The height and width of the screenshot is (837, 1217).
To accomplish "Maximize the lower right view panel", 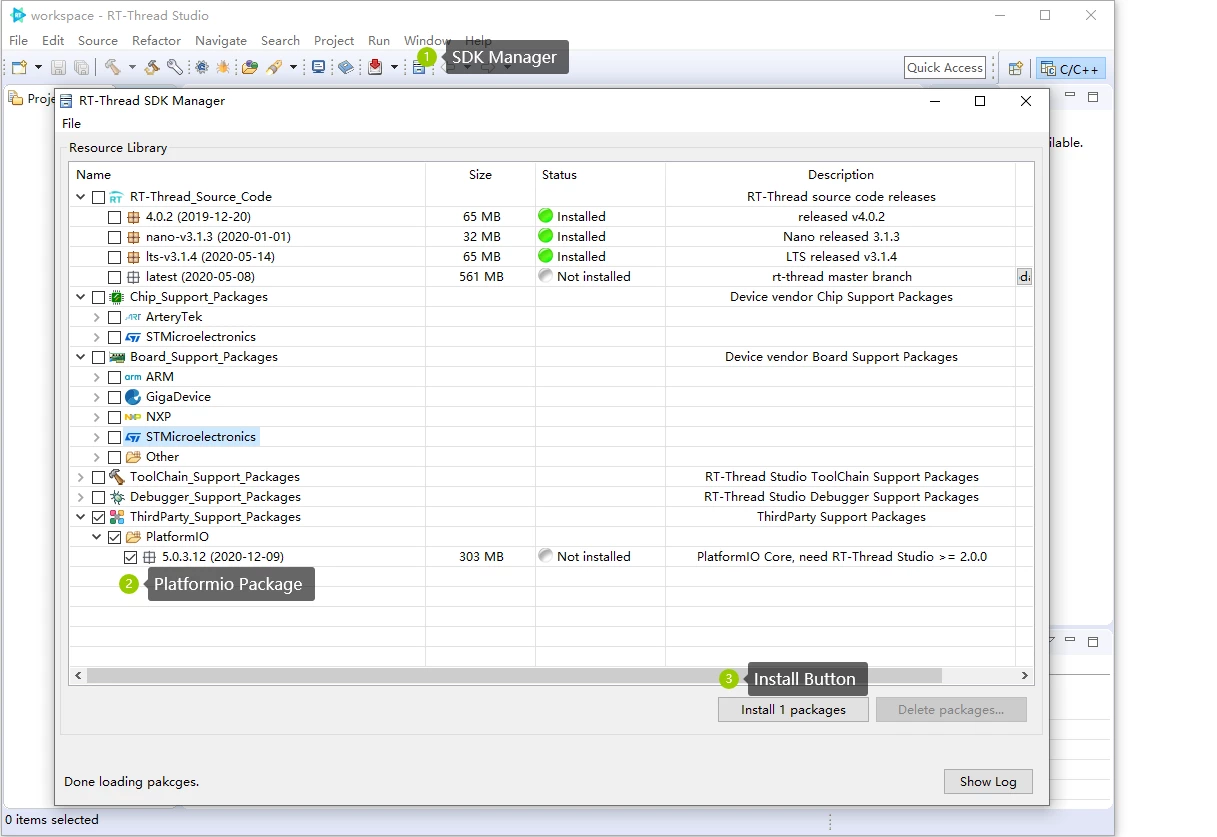I will point(1093,641).
